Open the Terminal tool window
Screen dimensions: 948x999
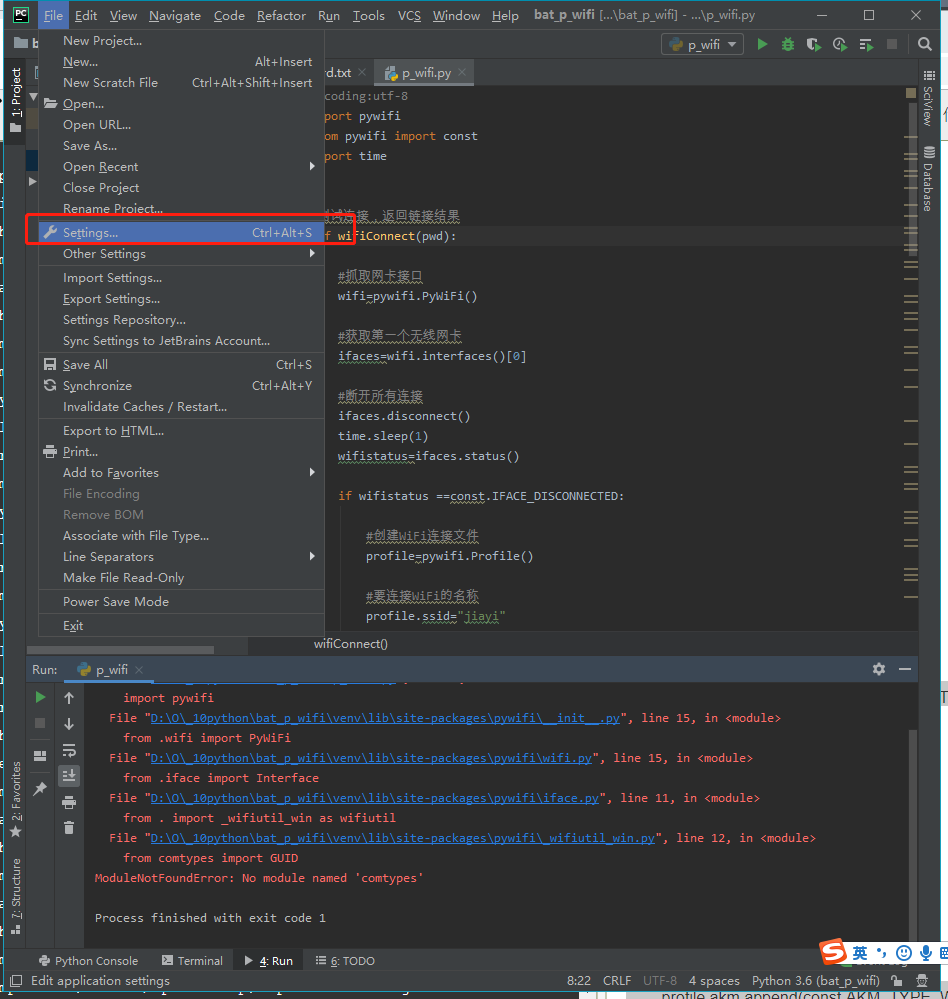coord(192,961)
